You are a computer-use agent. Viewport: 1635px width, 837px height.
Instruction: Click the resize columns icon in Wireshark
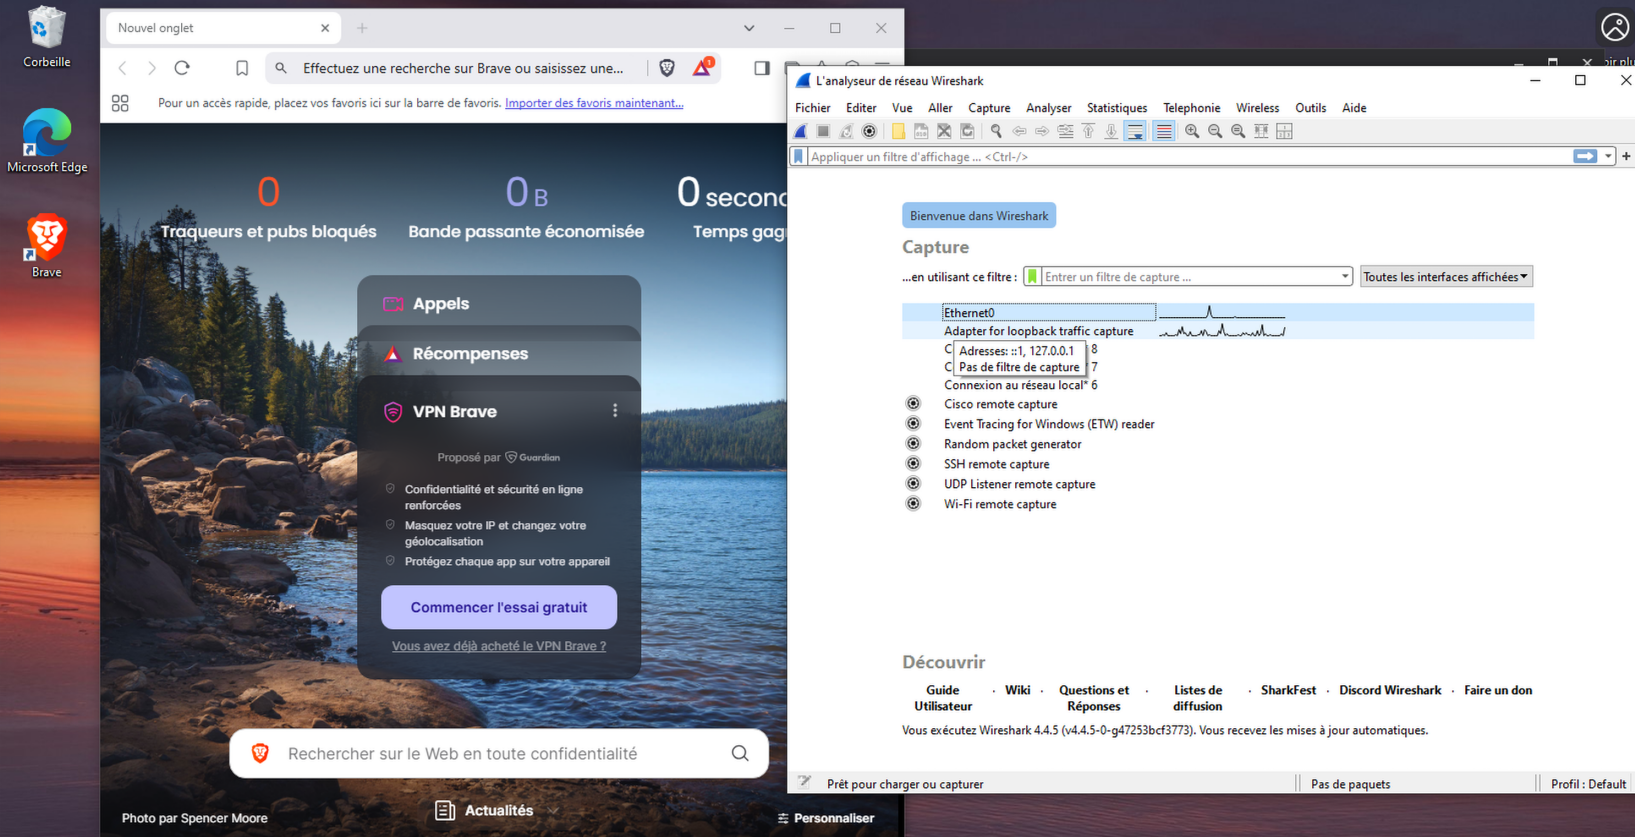point(1261,131)
